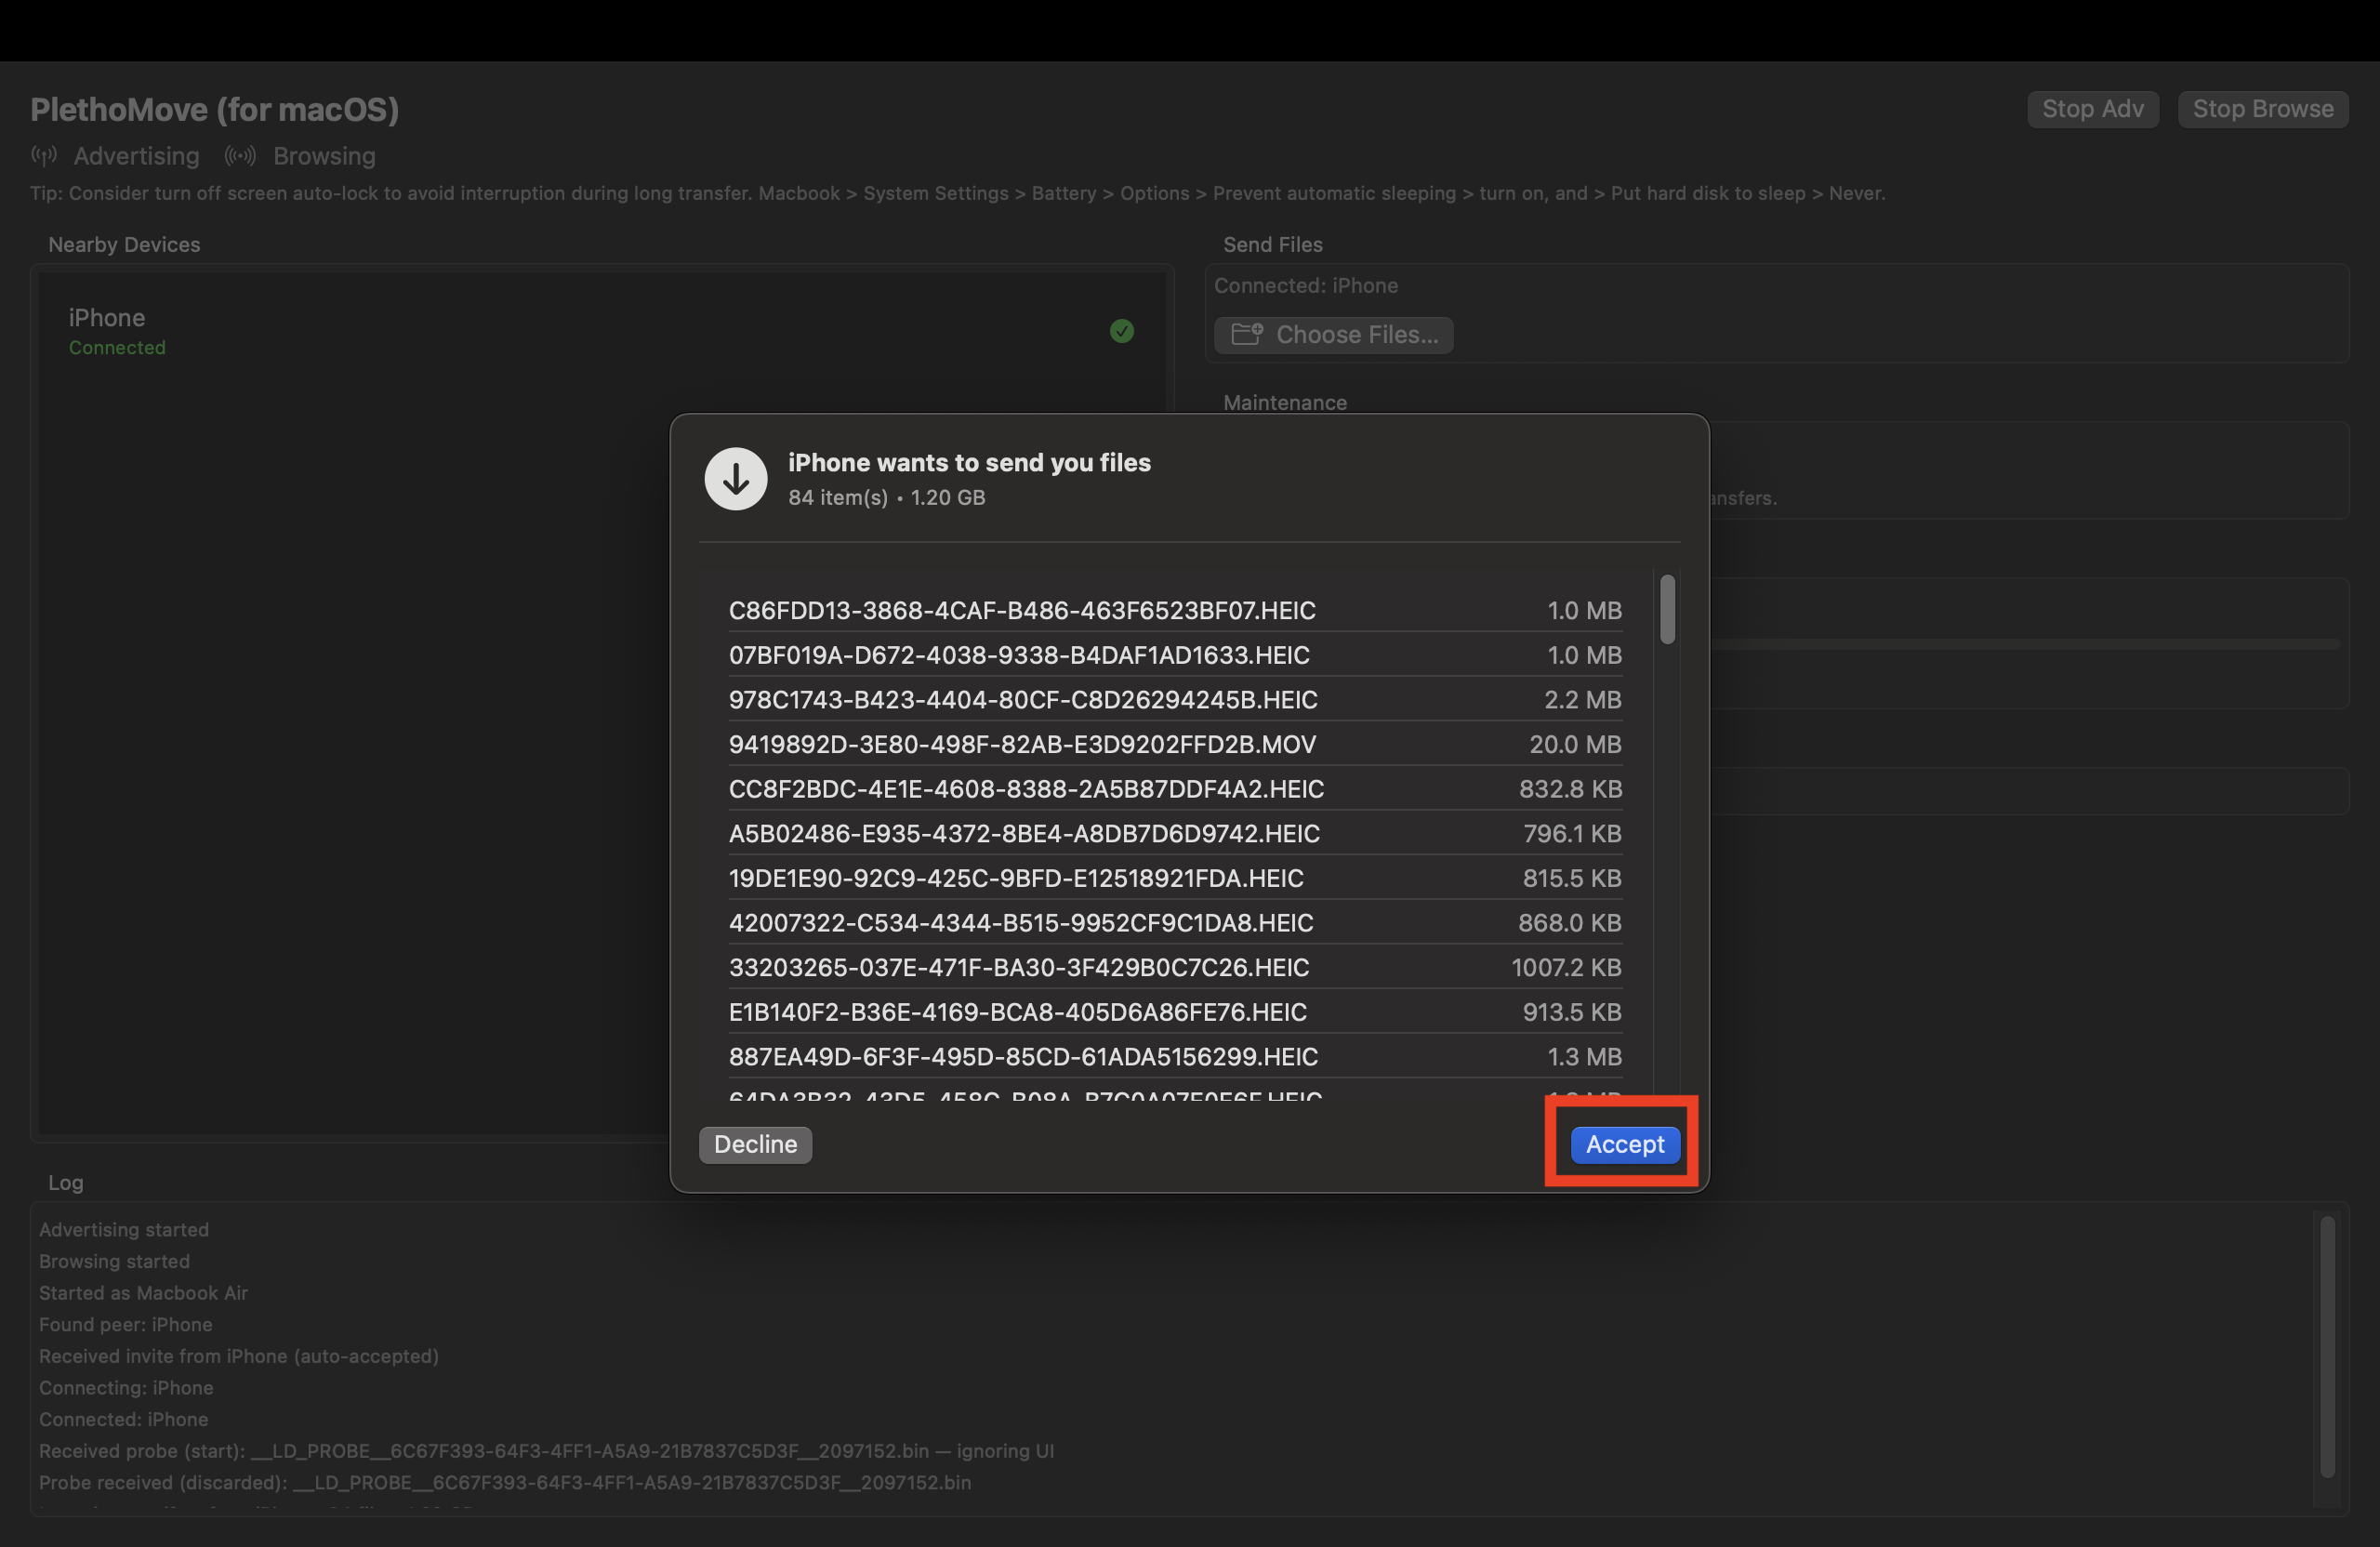The width and height of the screenshot is (2380, 1547).
Task: Click the Advertising status label
Action: tap(136, 156)
